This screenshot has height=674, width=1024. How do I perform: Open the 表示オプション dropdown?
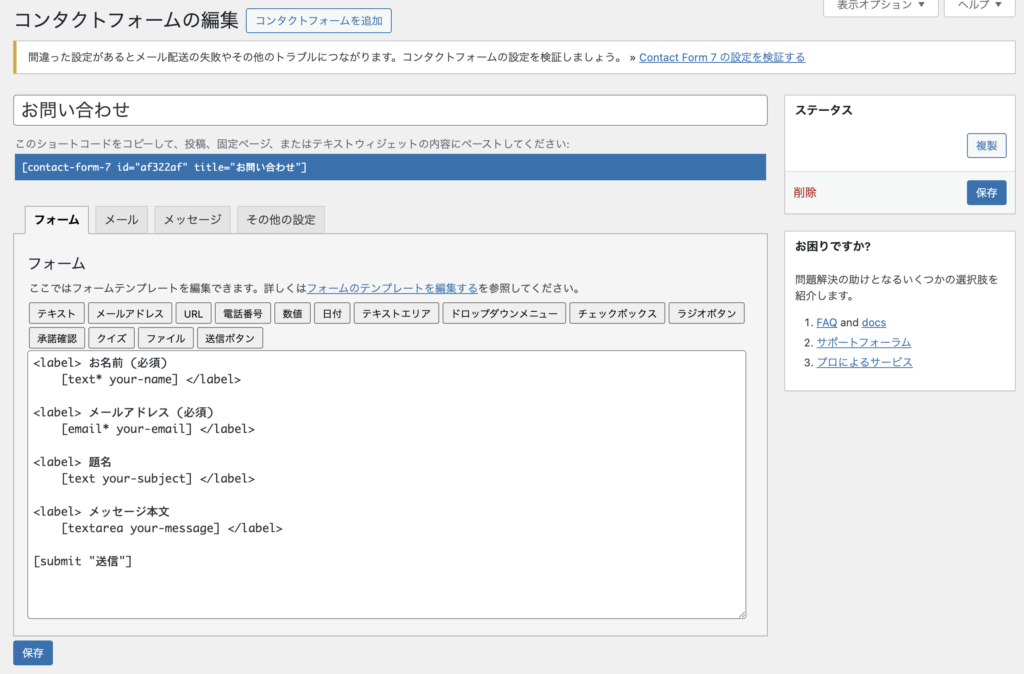880,6
